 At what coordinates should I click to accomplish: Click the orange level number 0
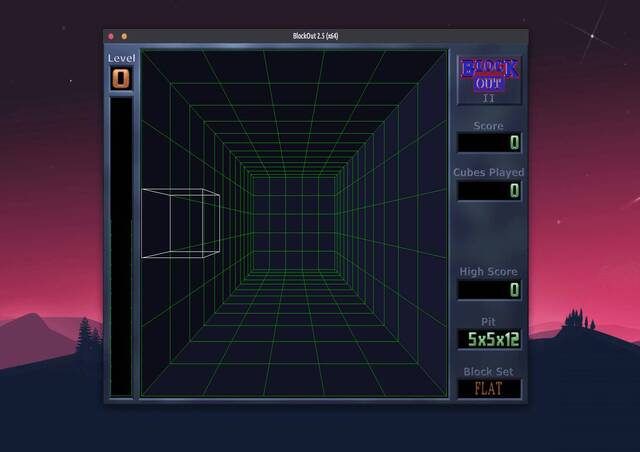point(121,78)
